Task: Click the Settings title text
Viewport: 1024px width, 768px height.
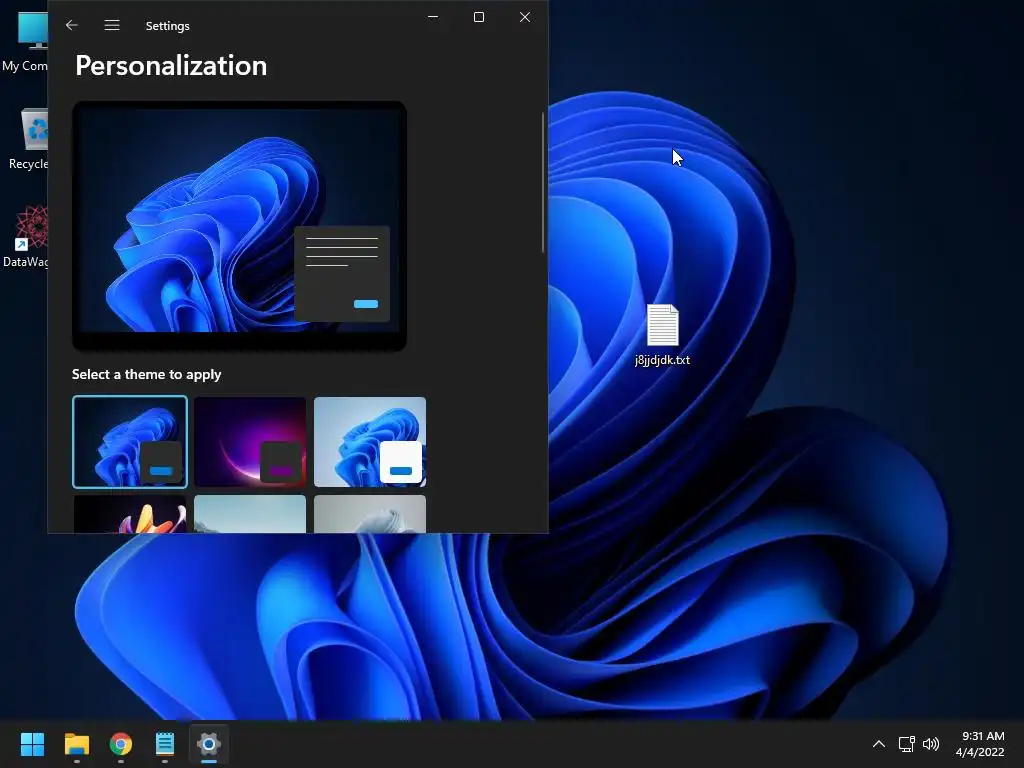Action: click(x=168, y=26)
